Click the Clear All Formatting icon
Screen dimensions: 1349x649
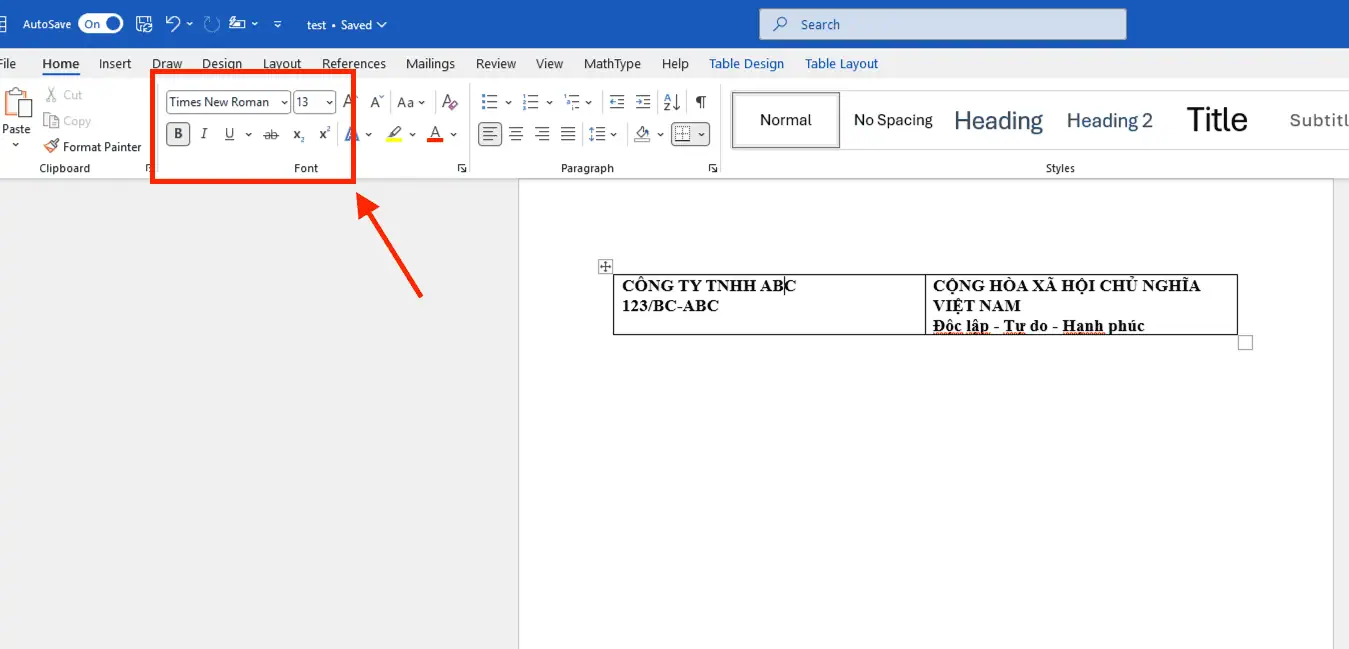(450, 102)
